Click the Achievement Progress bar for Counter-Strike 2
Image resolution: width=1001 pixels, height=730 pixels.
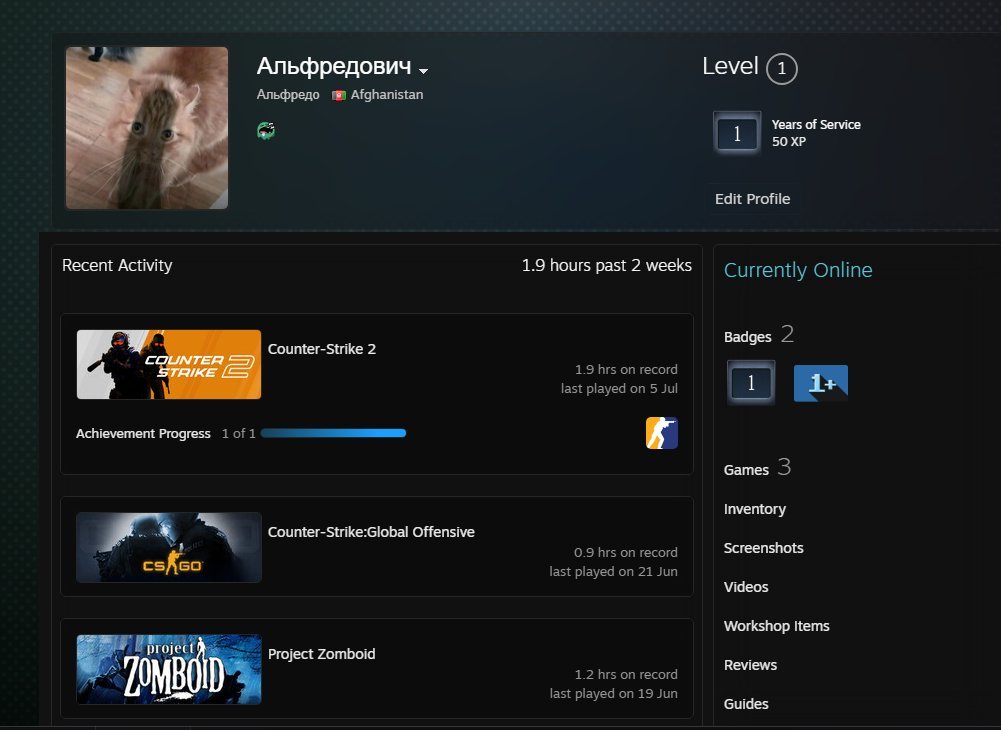[x=333, y=433]
